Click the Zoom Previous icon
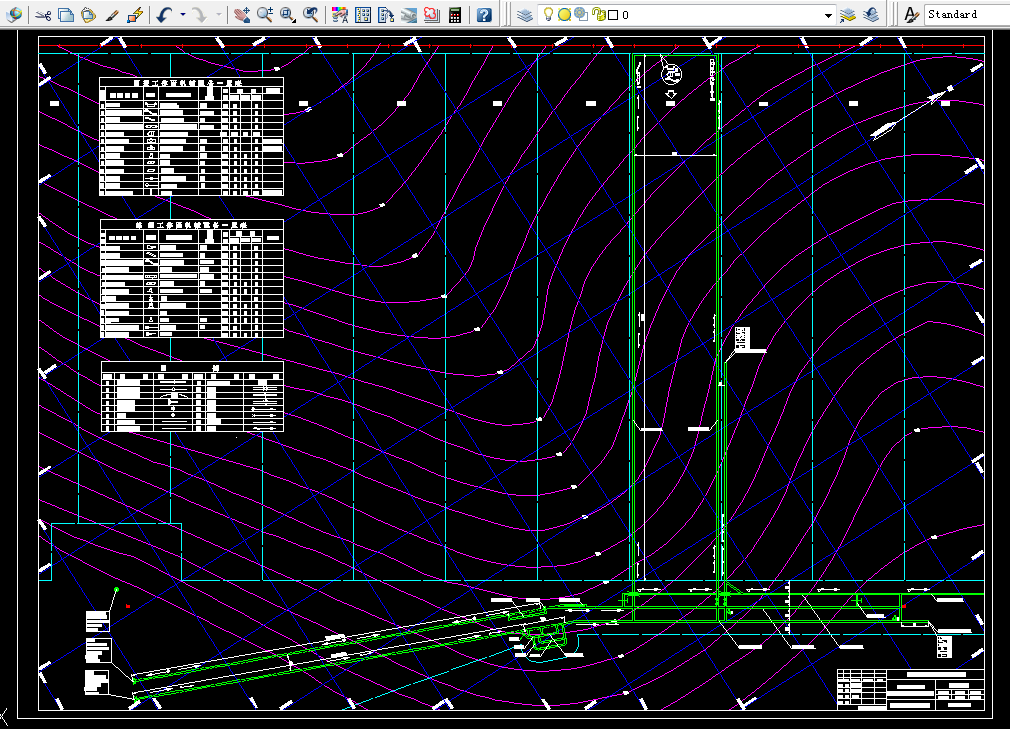Screen dimensions: 1010x729 310,15
